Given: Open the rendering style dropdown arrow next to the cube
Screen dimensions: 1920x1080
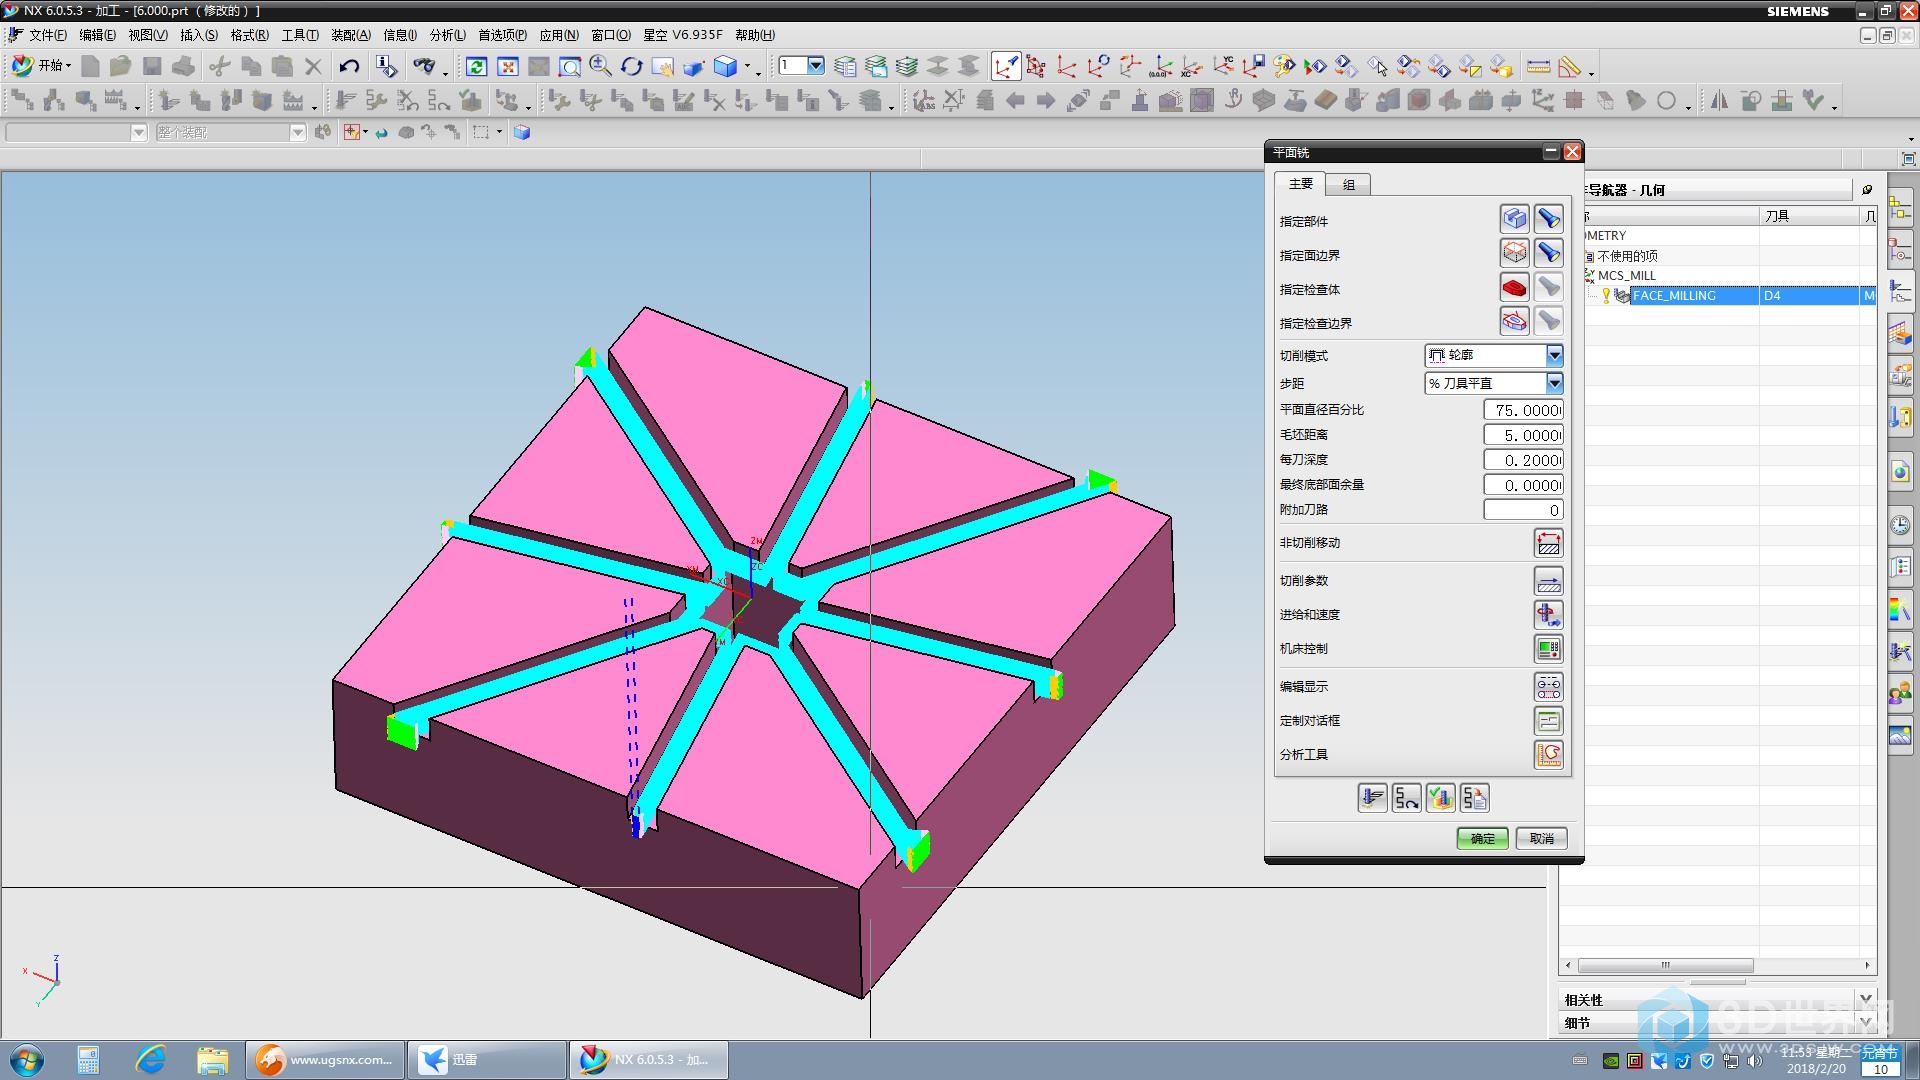Looking at the screenshot, I should pyautogui.click(x=747, y=68).
